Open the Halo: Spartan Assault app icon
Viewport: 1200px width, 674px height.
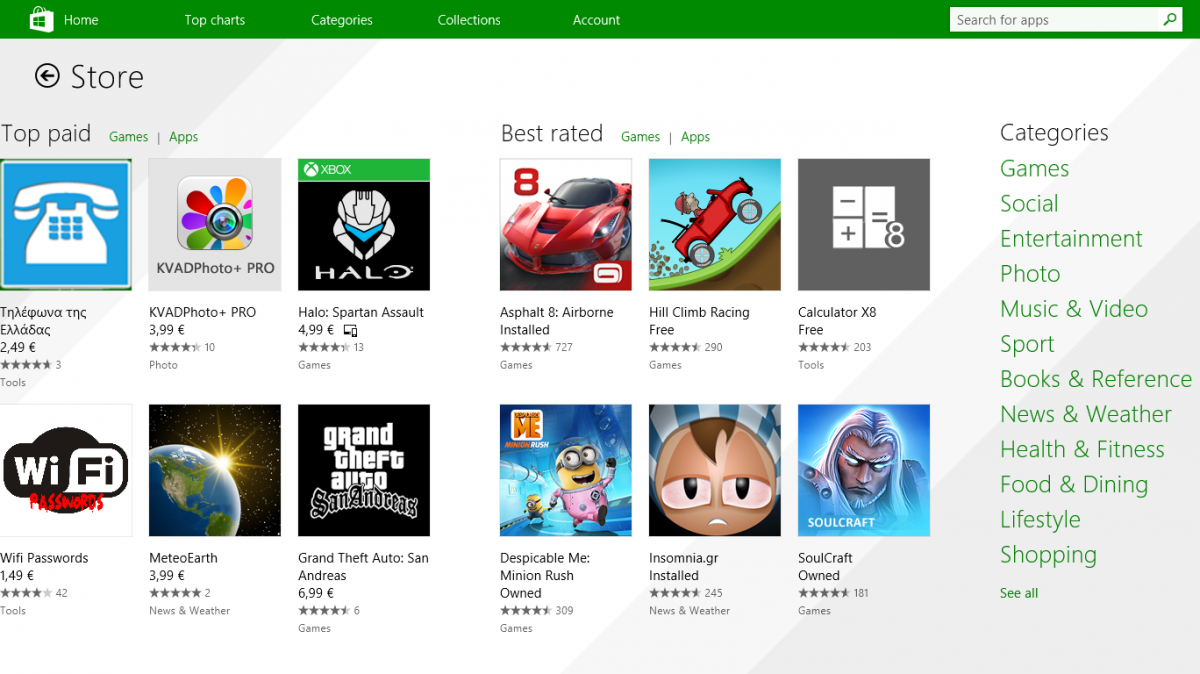pyautogui.click(x=364, y=225)
